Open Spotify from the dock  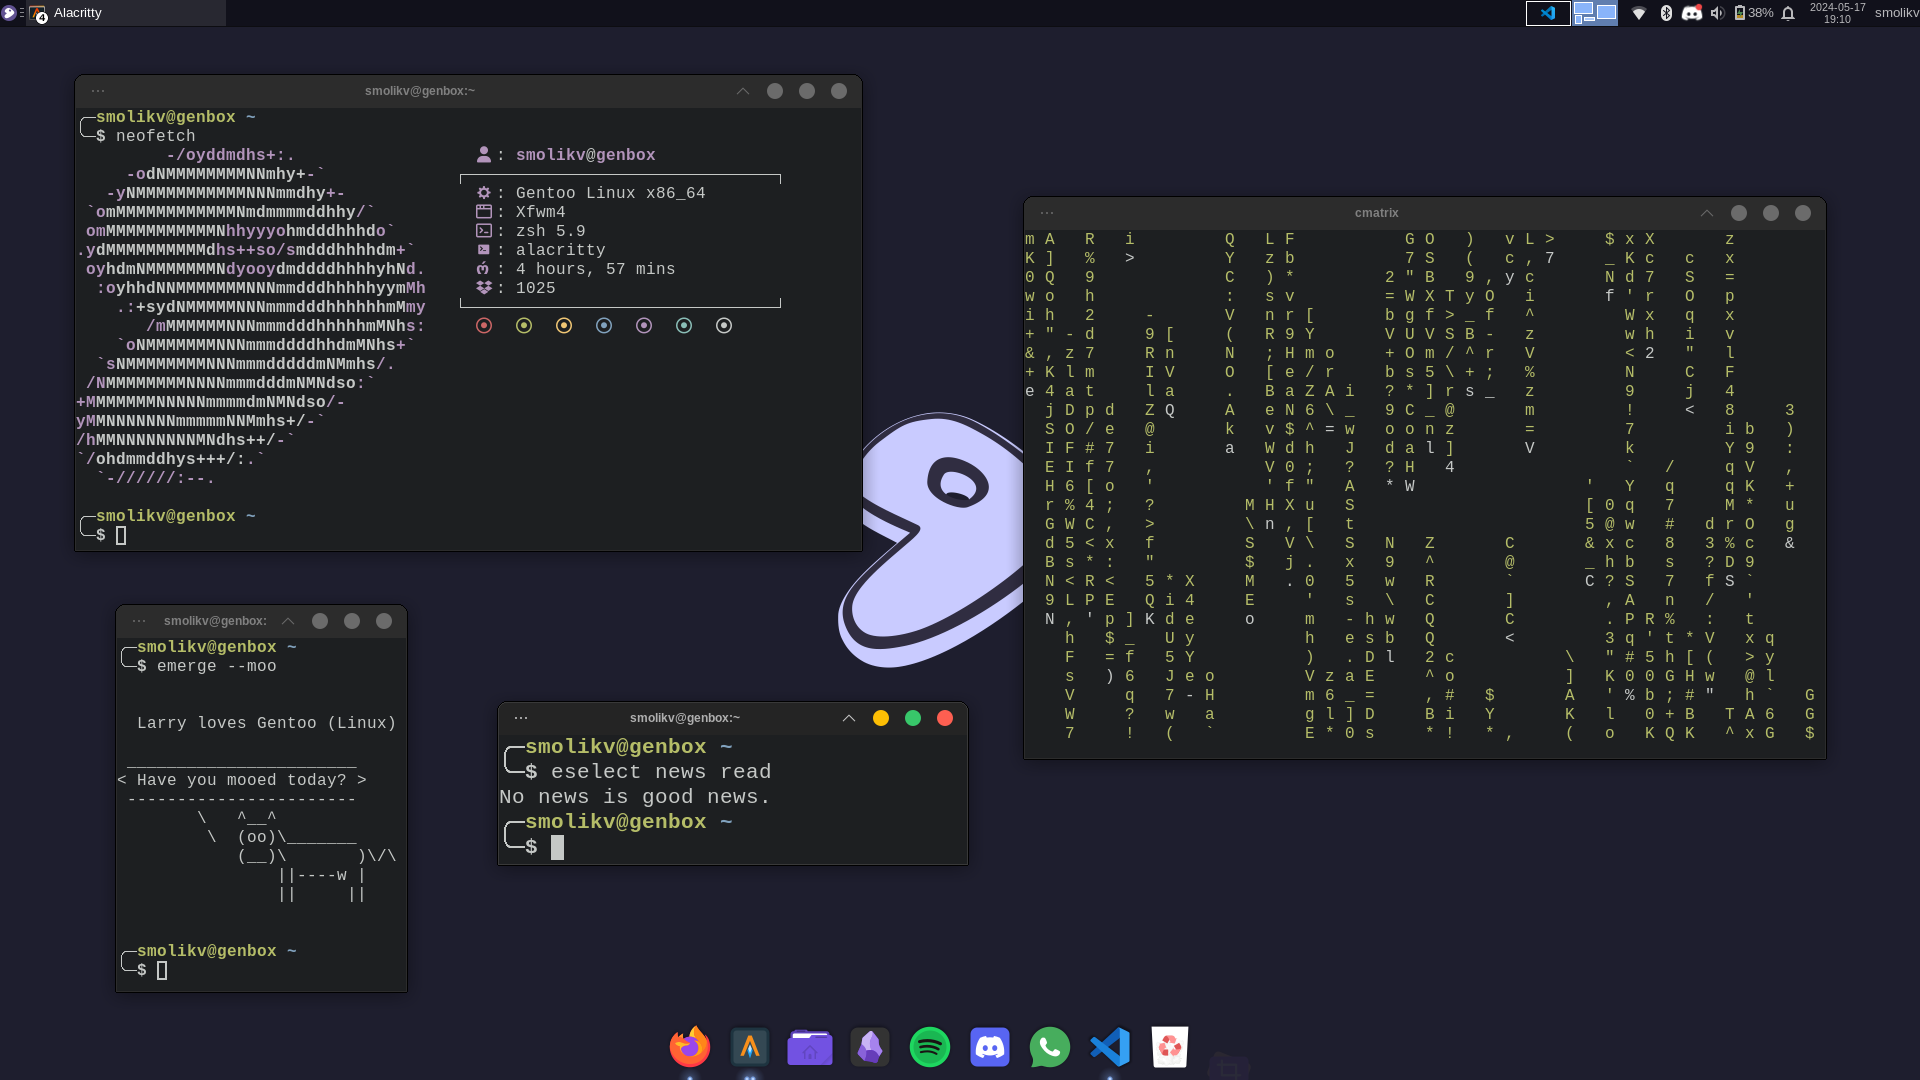pos(930,1047)
